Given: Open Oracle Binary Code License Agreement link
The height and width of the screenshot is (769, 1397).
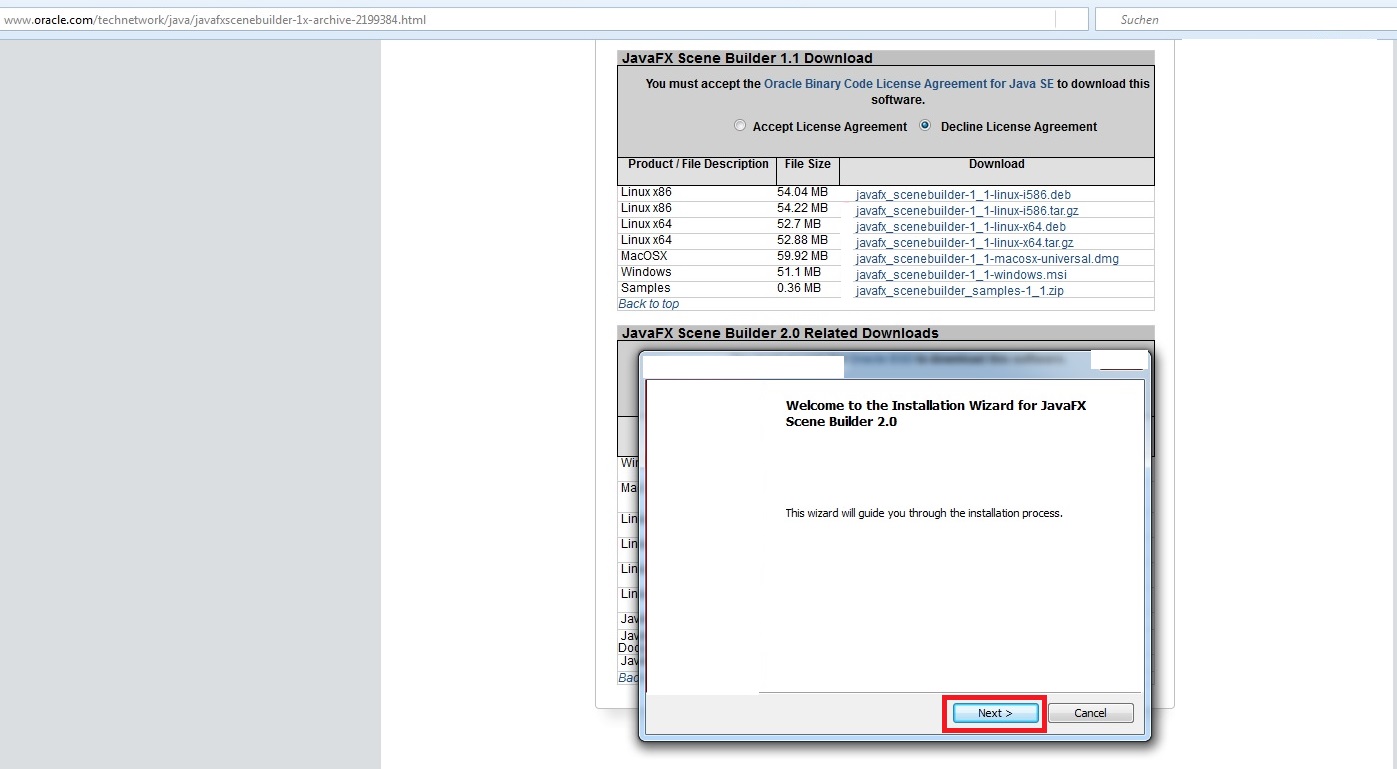Looking at the screenshot, I should (909, 84).
